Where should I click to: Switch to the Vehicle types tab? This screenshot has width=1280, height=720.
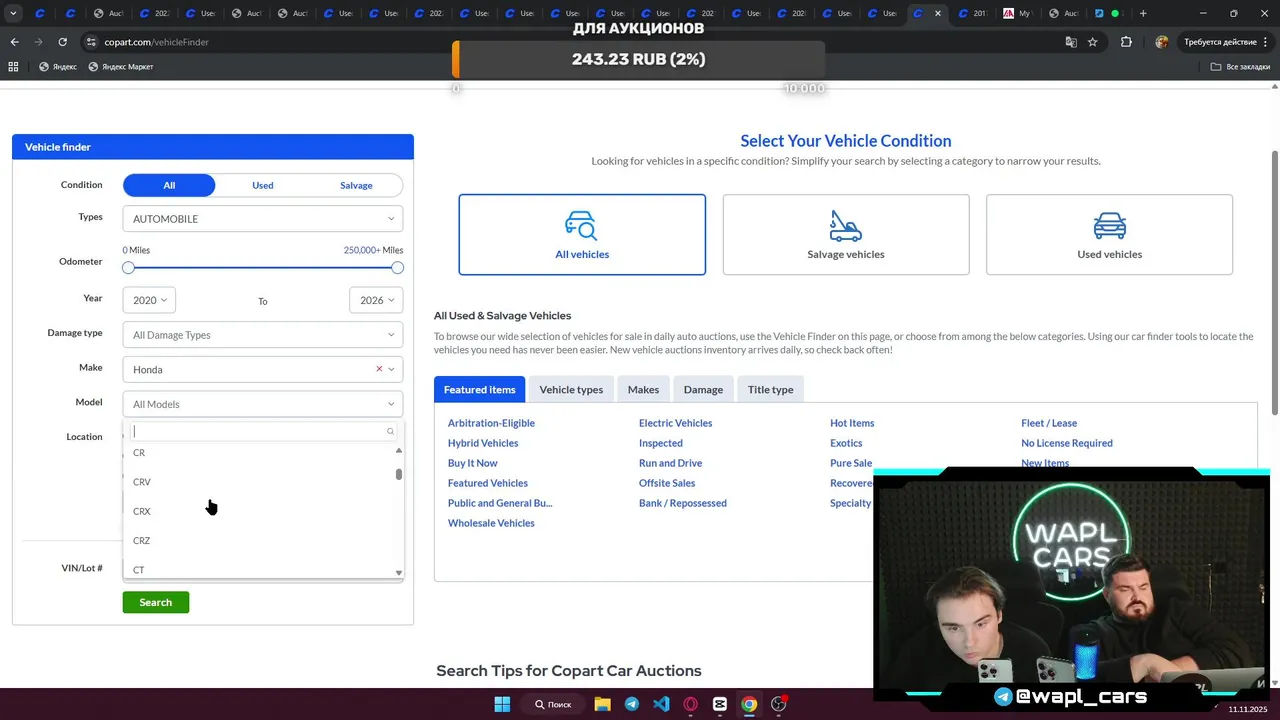coord(571,389)
